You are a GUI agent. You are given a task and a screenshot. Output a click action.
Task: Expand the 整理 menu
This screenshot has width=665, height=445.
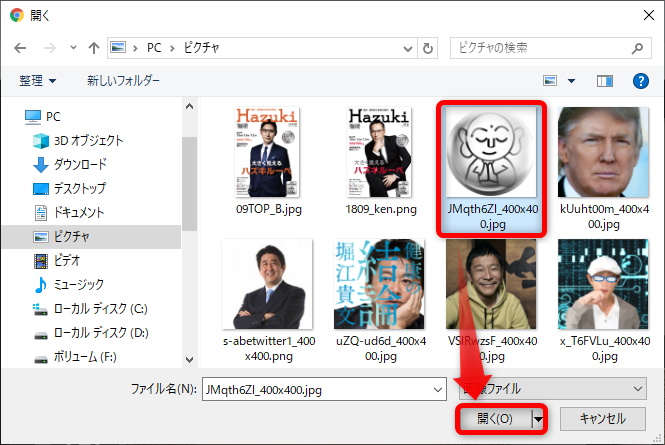click(38, 80)
